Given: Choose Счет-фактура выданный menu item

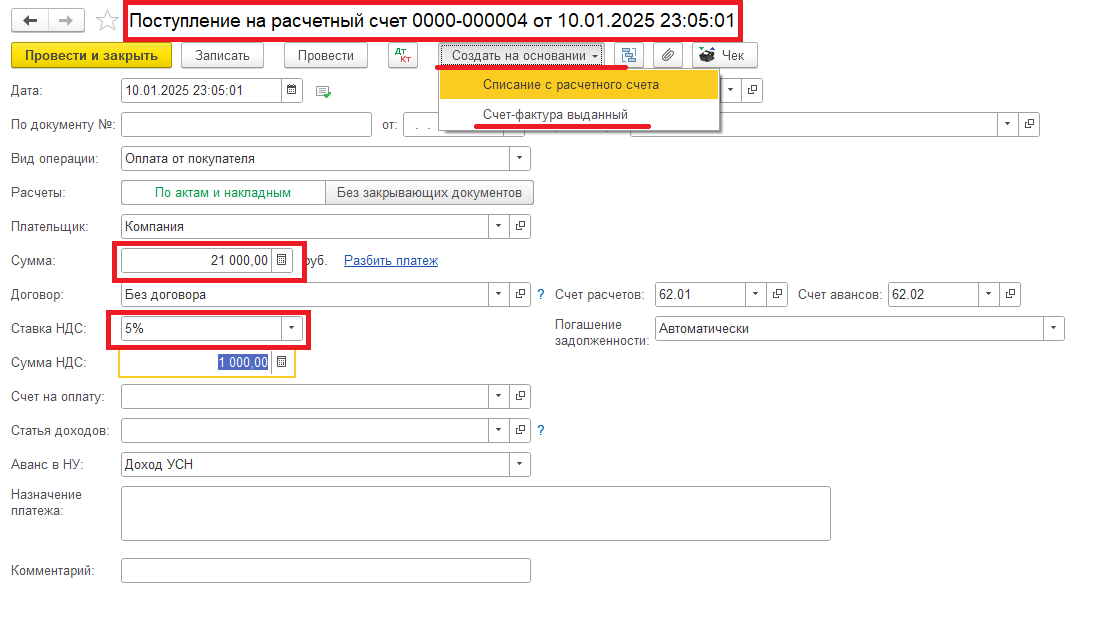Looking at the screenshot, I should pos(555,115).
